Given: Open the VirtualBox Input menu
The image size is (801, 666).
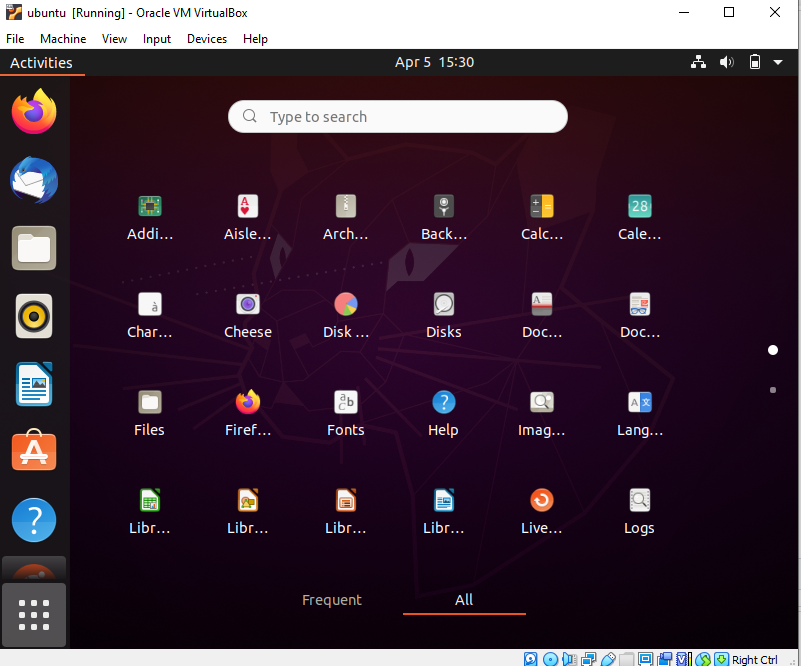Looking at the screenshot, I should click(x=157, y=39).
